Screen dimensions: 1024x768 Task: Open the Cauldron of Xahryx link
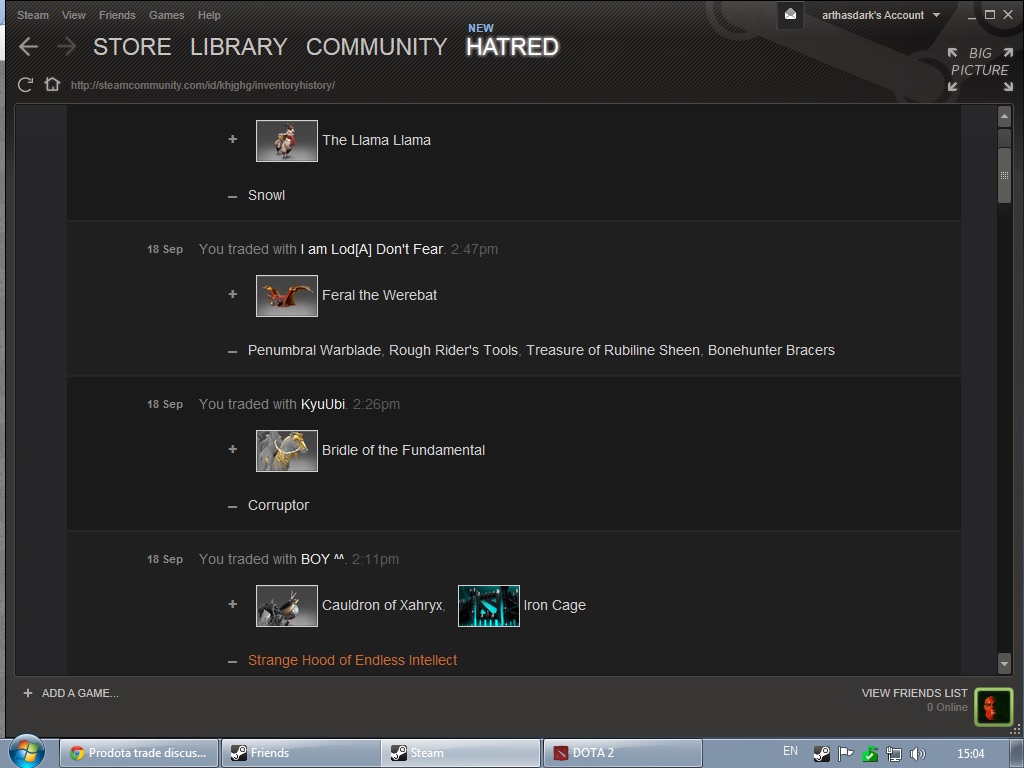pos(382,605)
